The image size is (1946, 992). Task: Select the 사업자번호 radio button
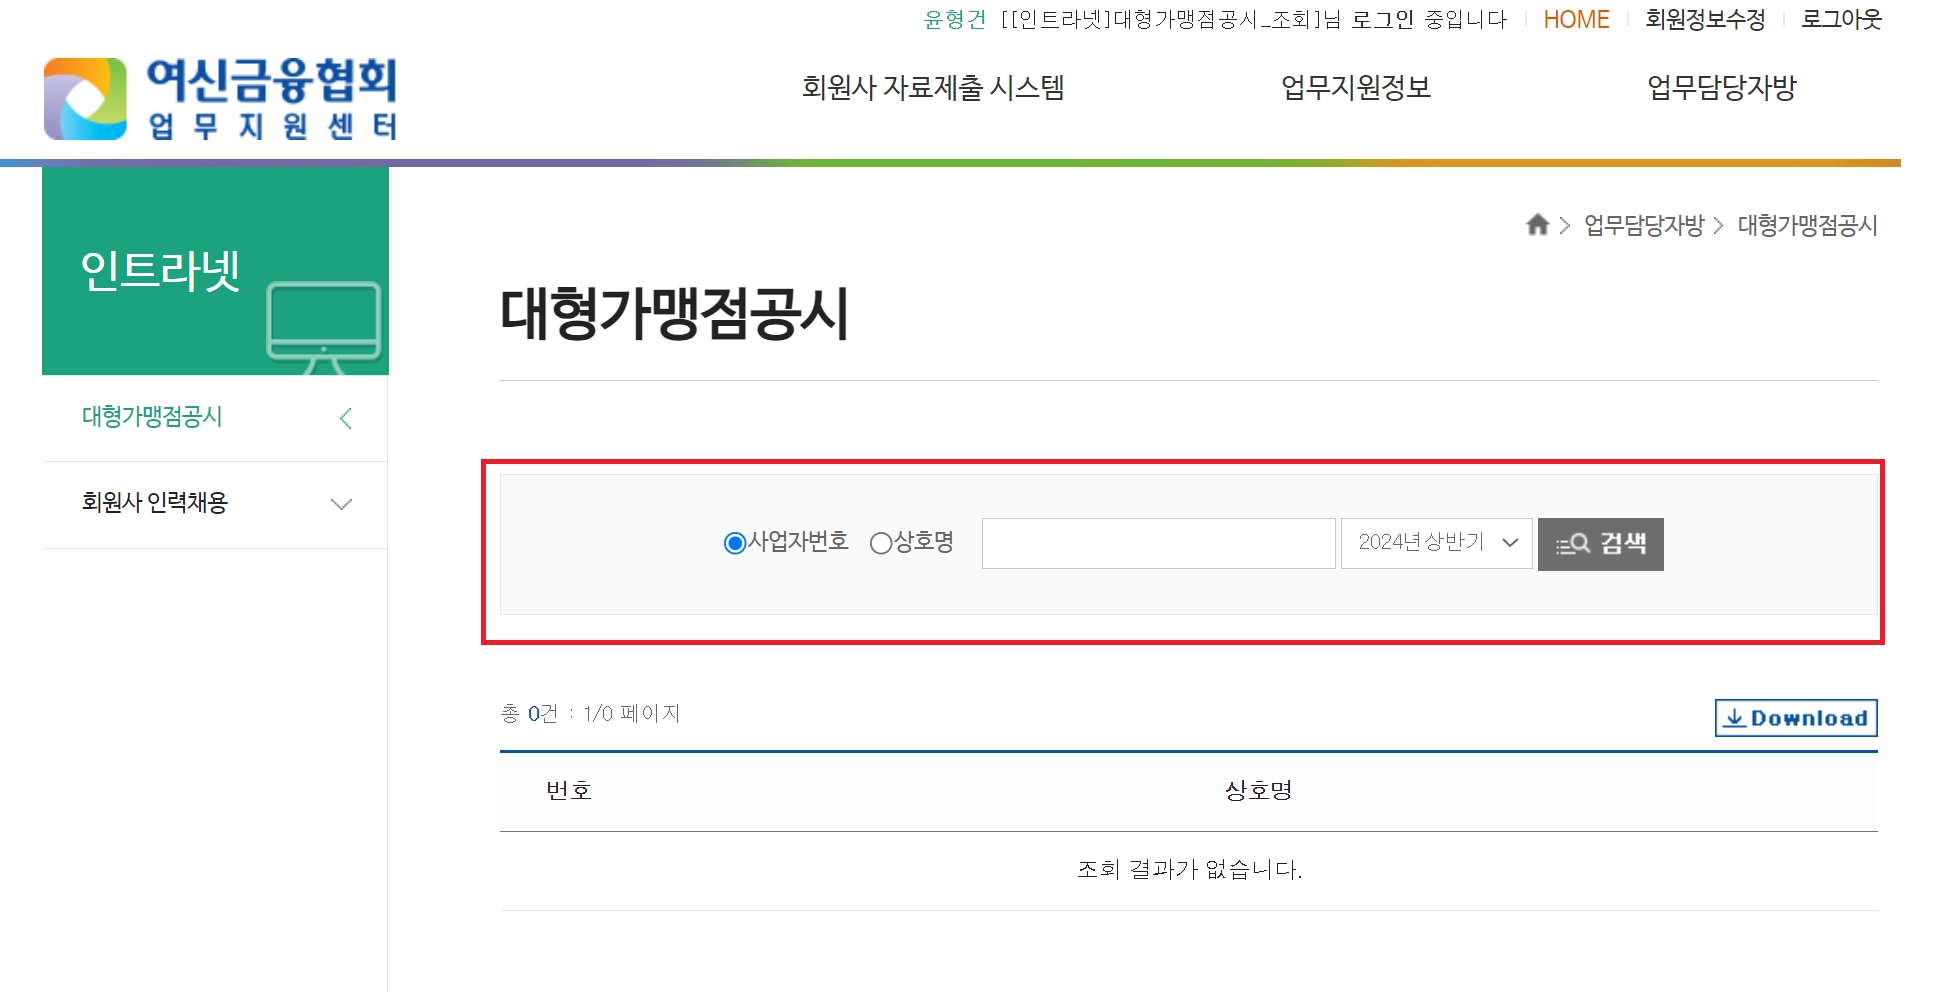(735, 543)
